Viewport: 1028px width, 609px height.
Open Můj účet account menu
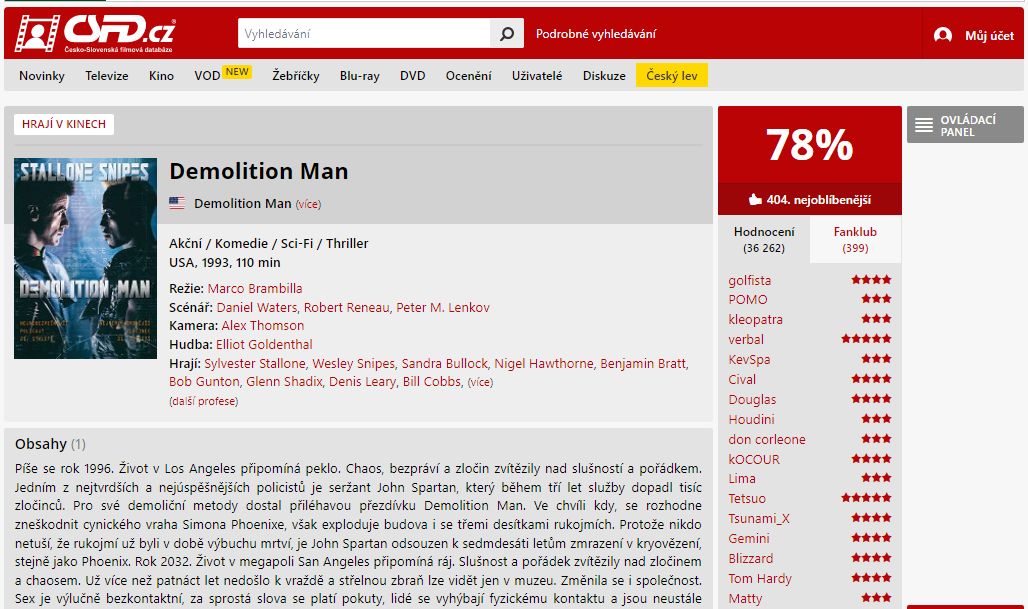point(989,35)
